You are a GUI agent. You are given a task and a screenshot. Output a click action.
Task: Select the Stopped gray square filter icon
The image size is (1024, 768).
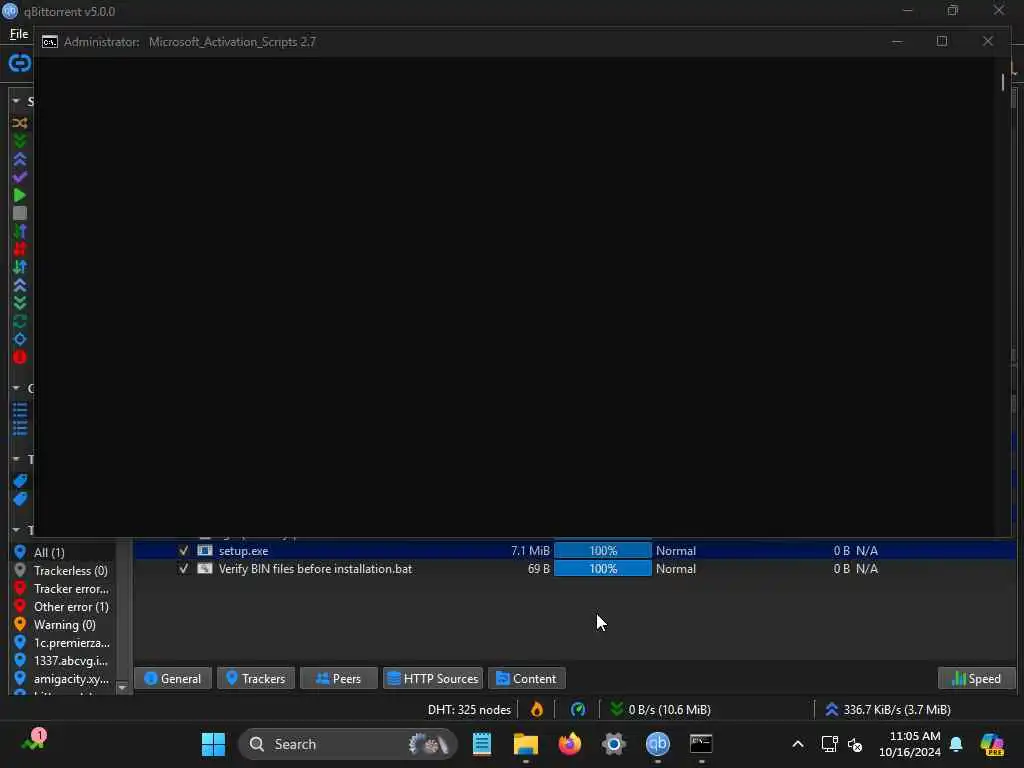[20, 213]
